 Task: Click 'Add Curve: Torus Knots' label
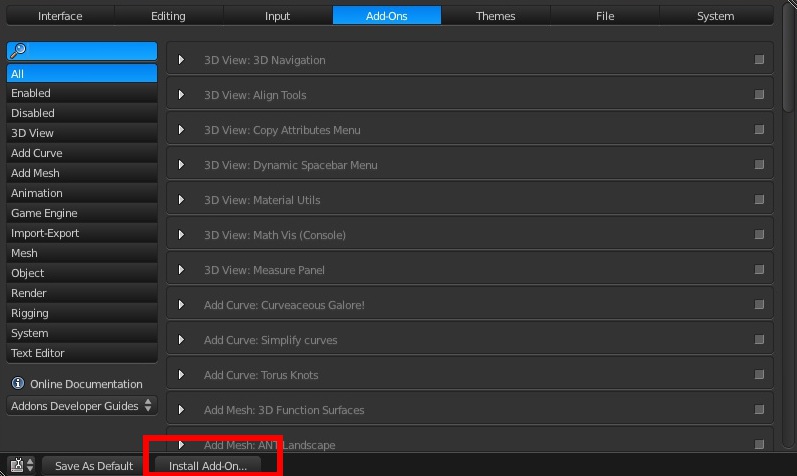261,375
